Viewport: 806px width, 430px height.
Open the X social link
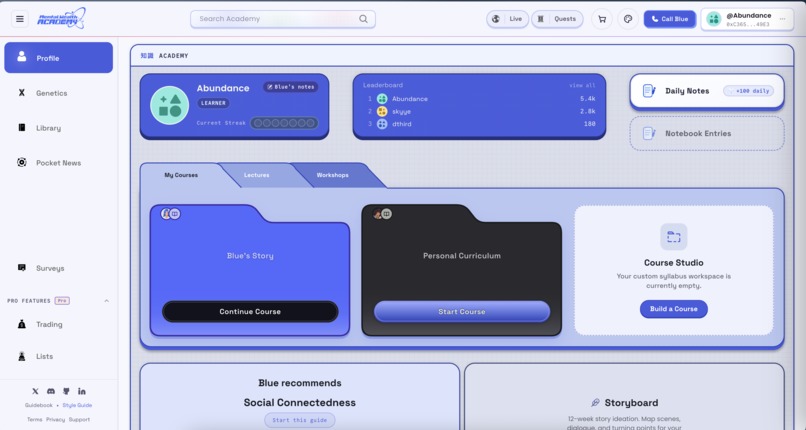(35, 391)
